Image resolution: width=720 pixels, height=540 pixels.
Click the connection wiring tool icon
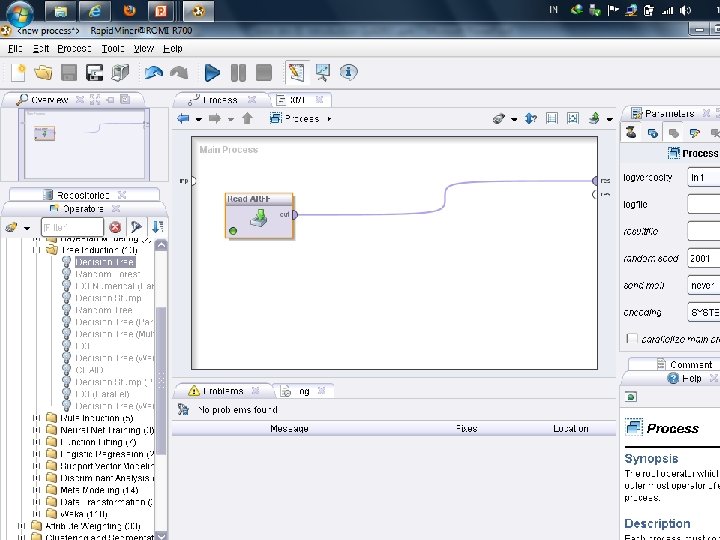(499, 118)
